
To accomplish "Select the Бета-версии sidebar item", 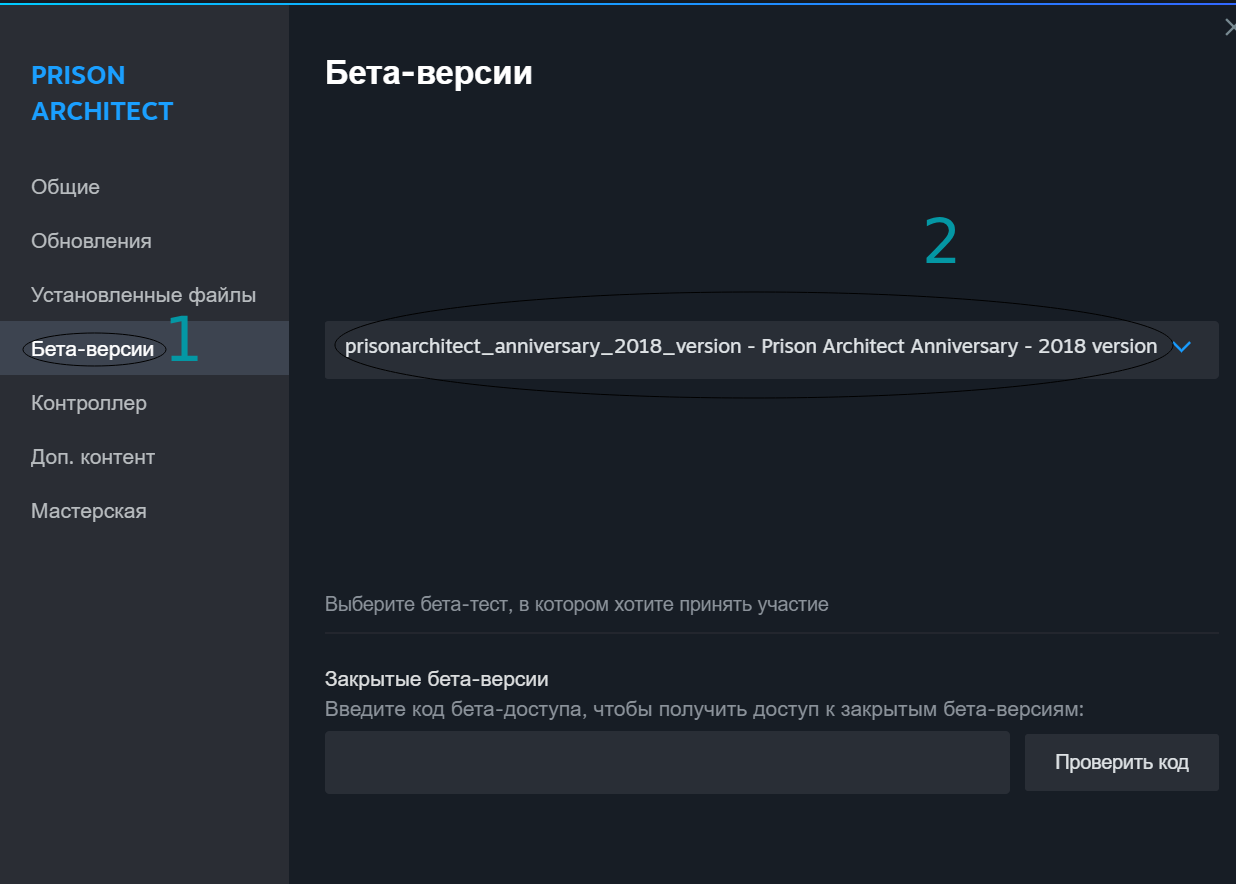I will (144, 349).
